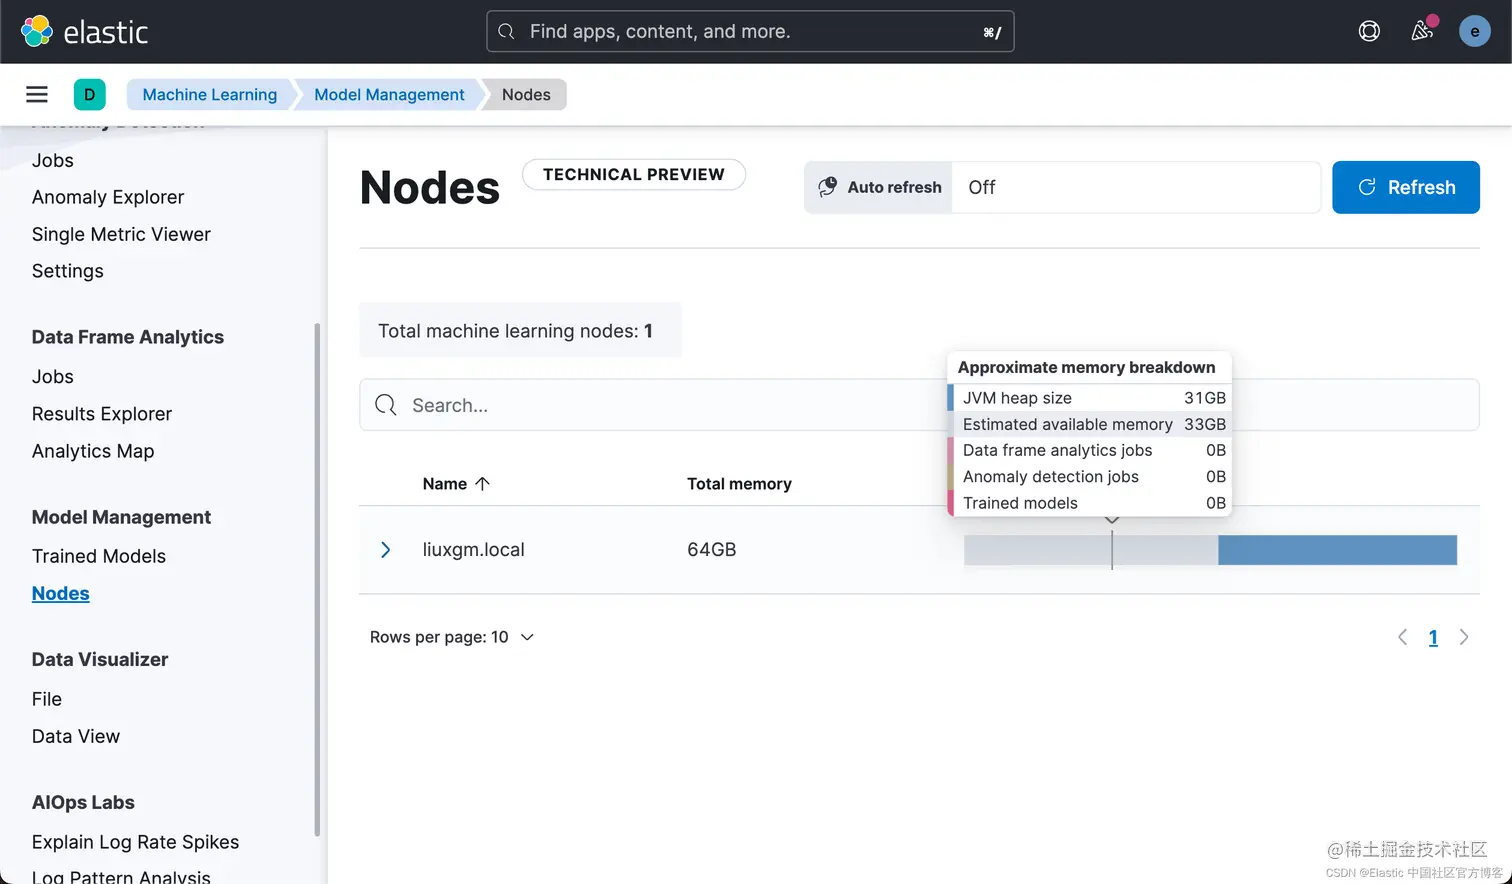
Task: Click the Elastic logo icon
Action: point(37,31)
